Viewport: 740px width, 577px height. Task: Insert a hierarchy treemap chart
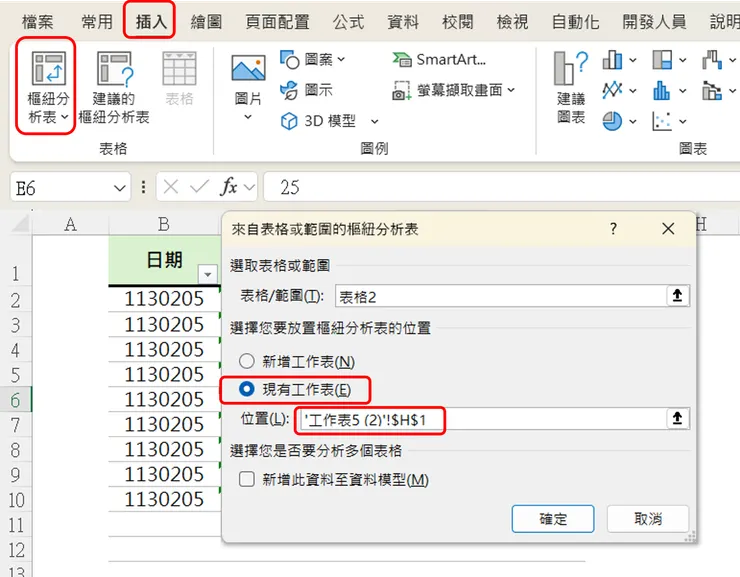point(662,60)
